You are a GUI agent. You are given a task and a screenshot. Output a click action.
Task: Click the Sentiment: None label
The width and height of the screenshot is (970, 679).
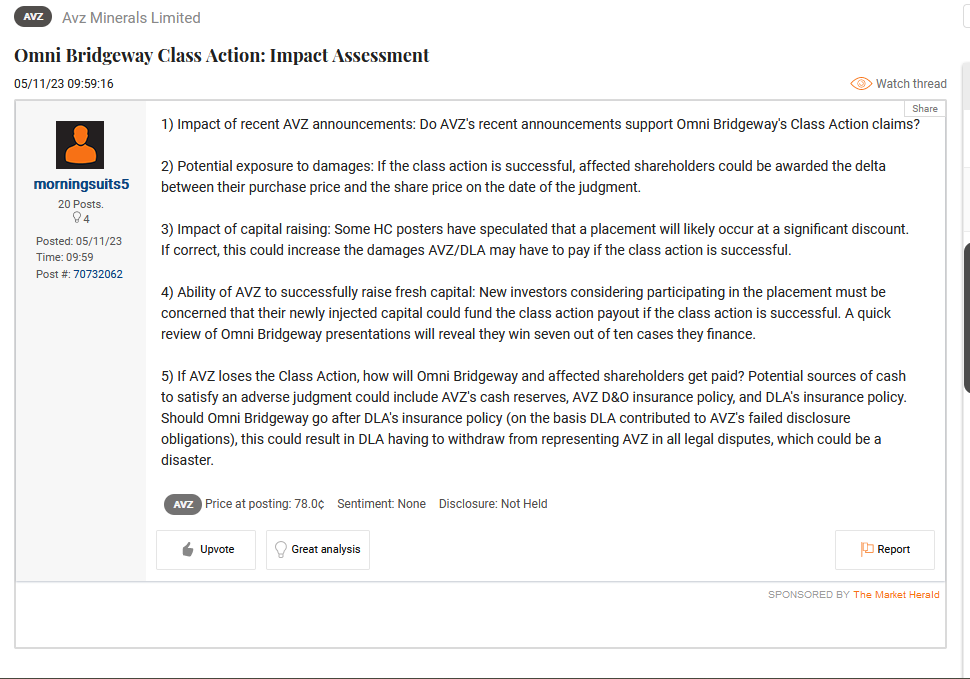(x=381, y=504)
